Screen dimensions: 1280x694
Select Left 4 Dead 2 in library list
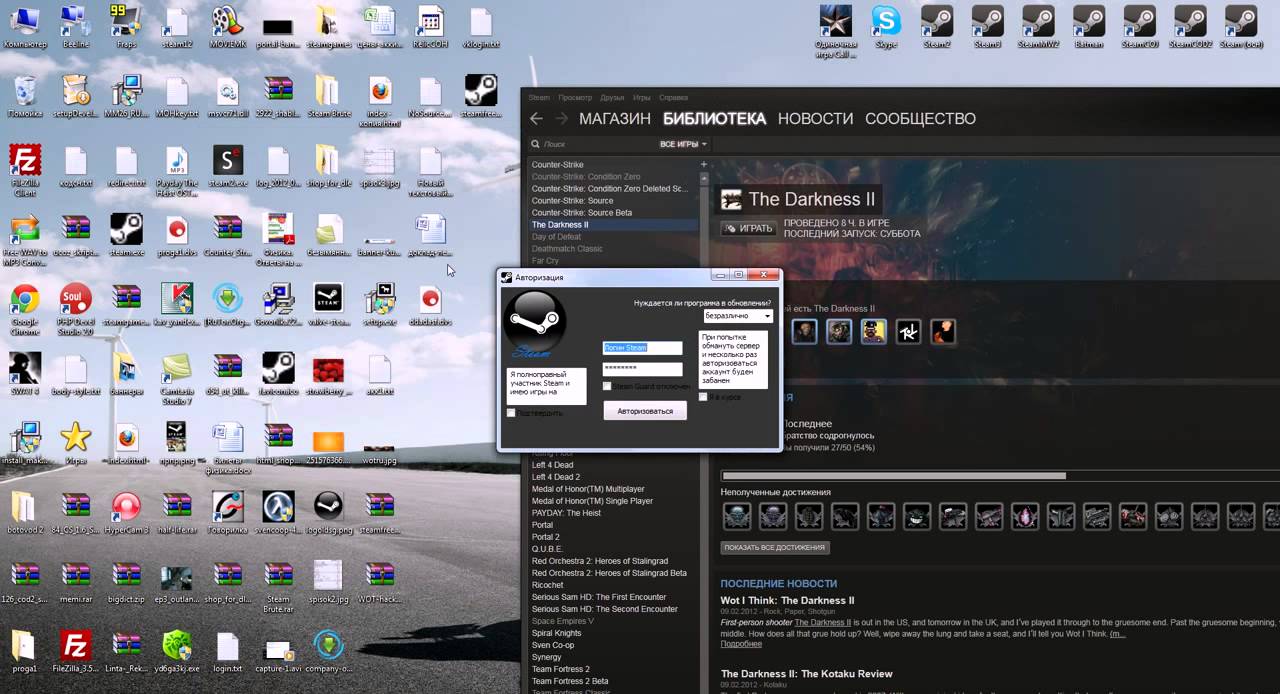click(556, 477)
